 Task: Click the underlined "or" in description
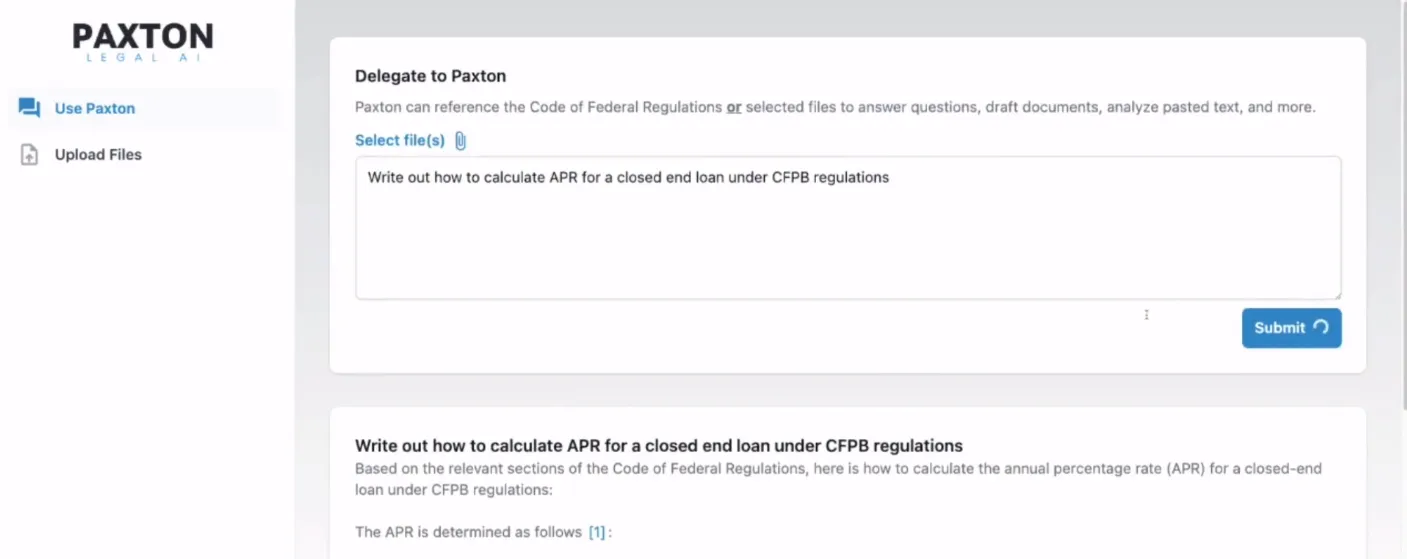733,107
